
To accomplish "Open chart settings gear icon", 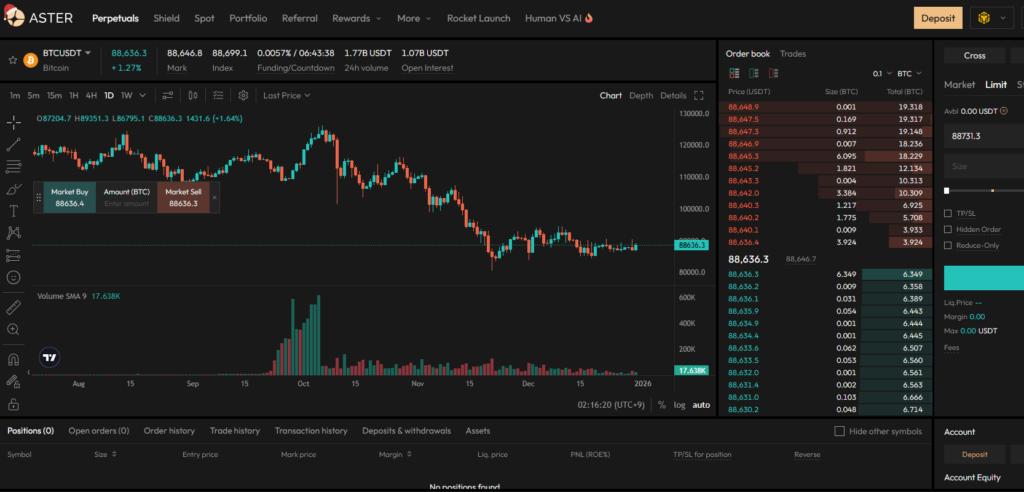I will (x=243, y=96).
